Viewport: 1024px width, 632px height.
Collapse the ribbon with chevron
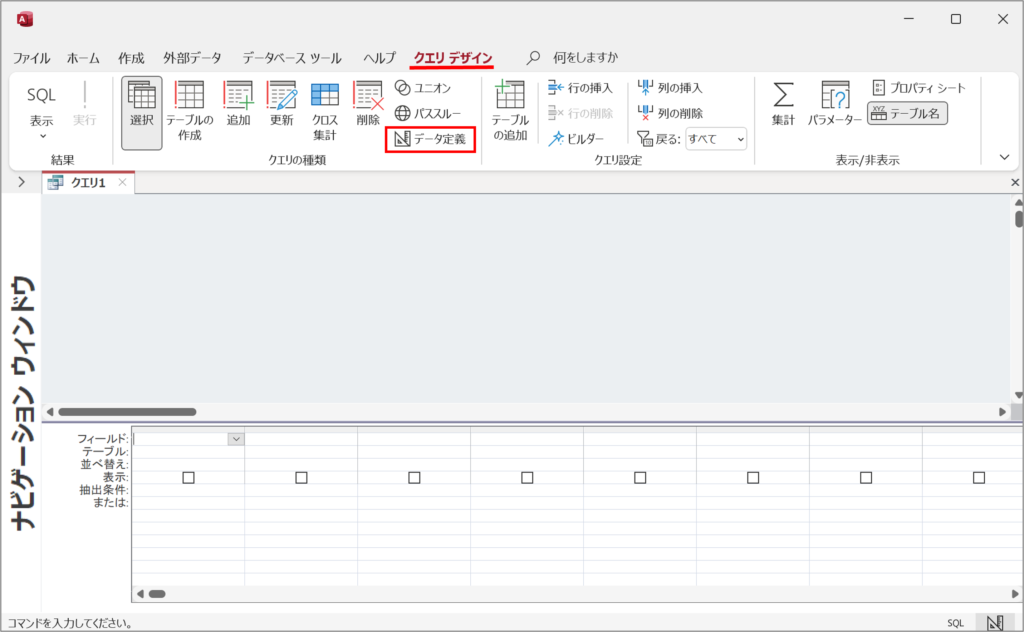coord(1004,157)
